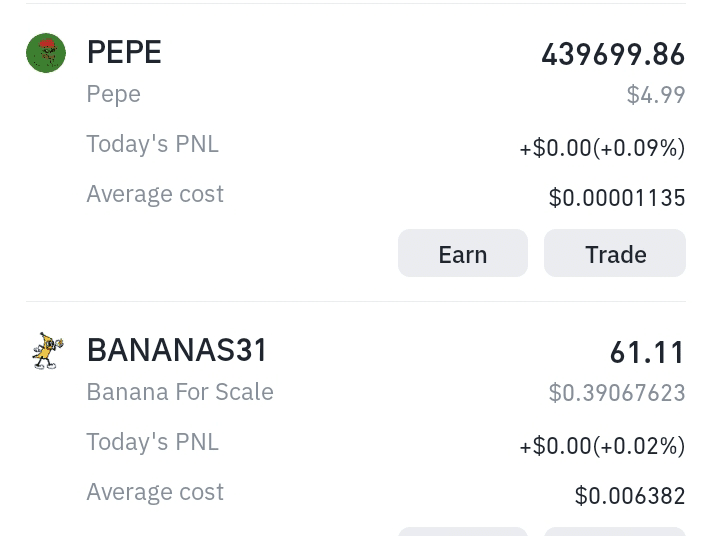This screenshot has width=716, height=536.
Task: Tap the BANANAS31 banana mascot icon
Action: [47, 351]
